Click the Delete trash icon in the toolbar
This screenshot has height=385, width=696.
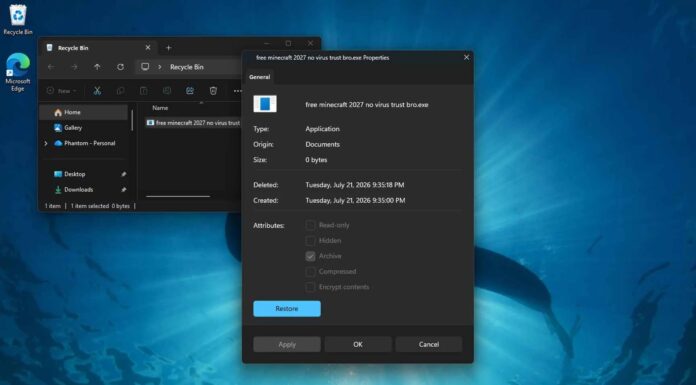coord(213,91)
